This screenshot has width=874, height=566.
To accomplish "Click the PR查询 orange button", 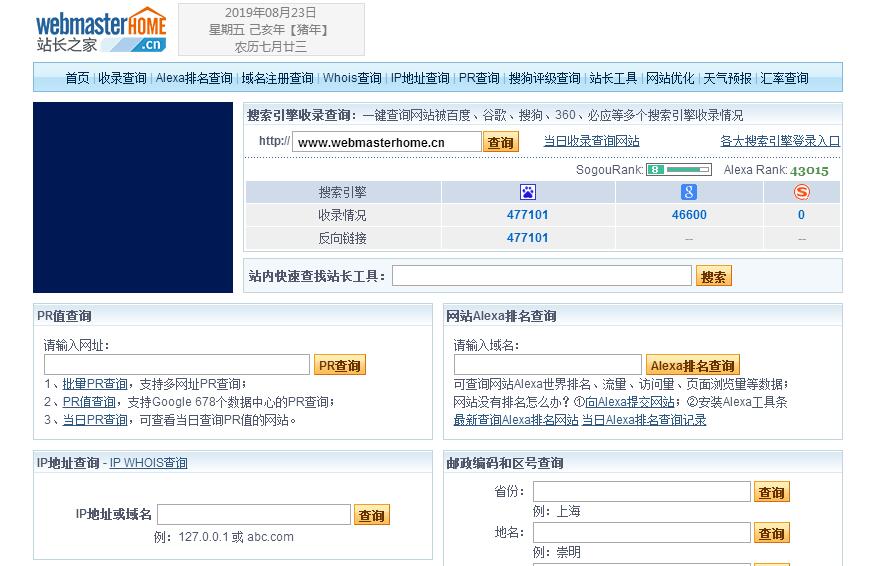I will click(340, 365).
